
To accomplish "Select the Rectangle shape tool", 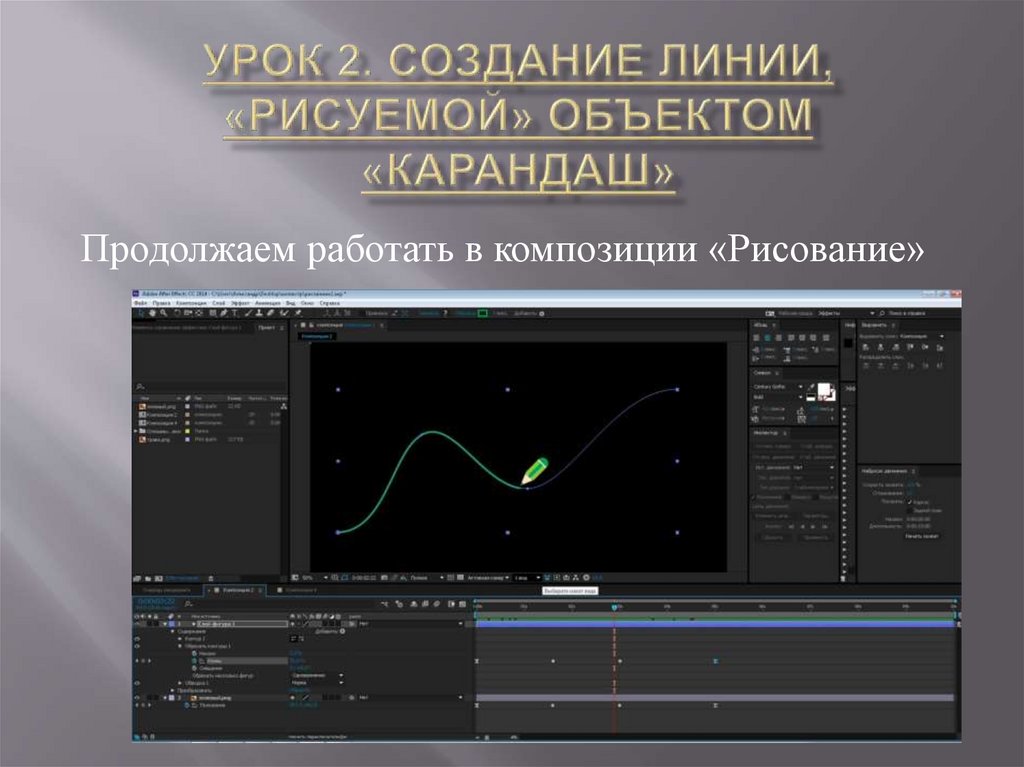I will point(213,314).
